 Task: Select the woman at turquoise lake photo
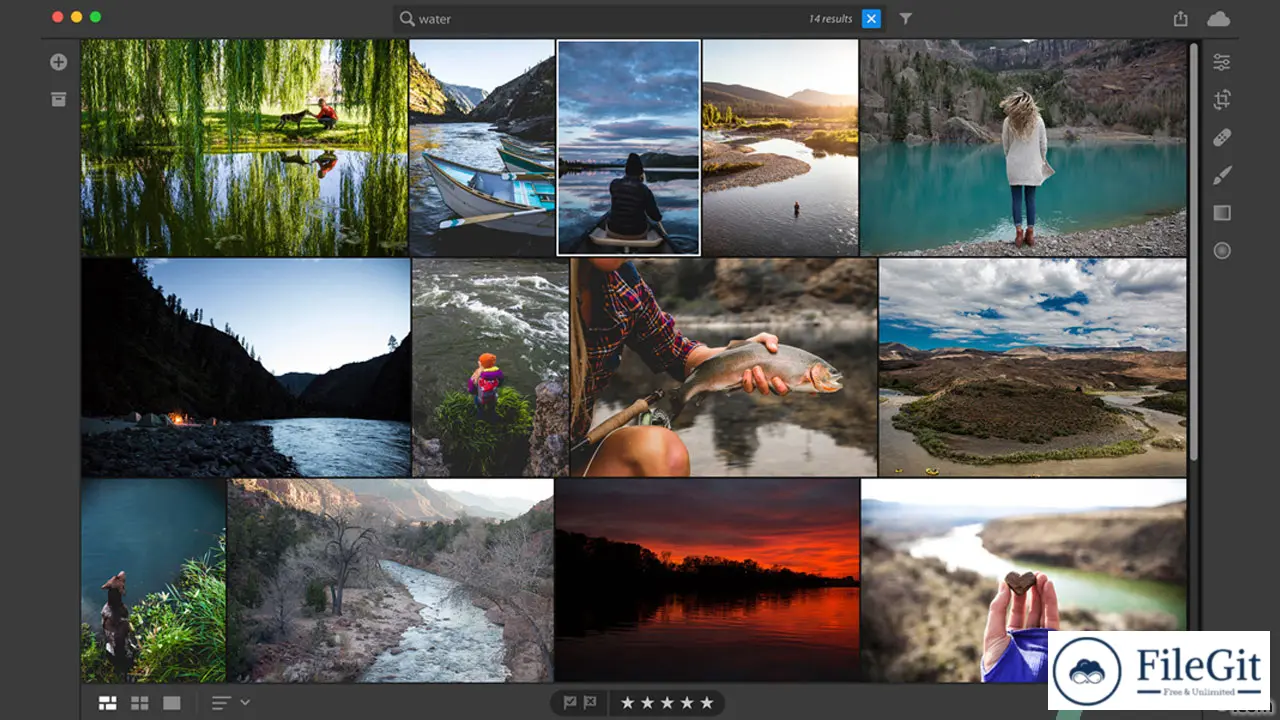click(x=1023, y=148)
